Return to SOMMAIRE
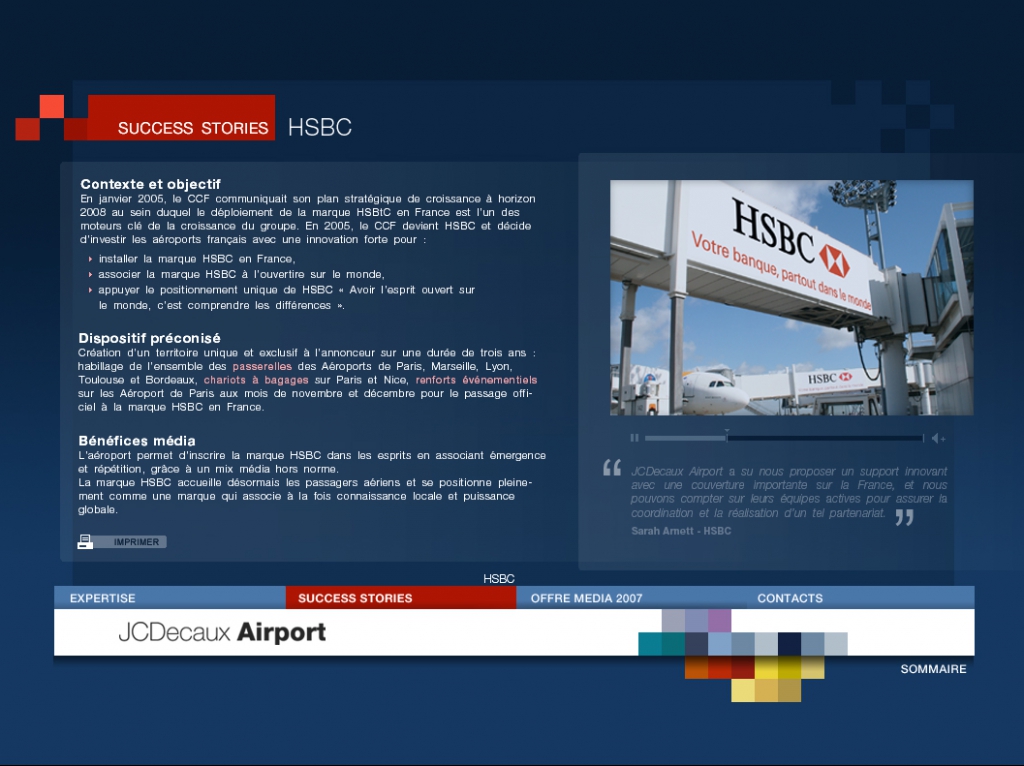The height and width of the screenshot is (766, 1024). click(x=933, y=669)
